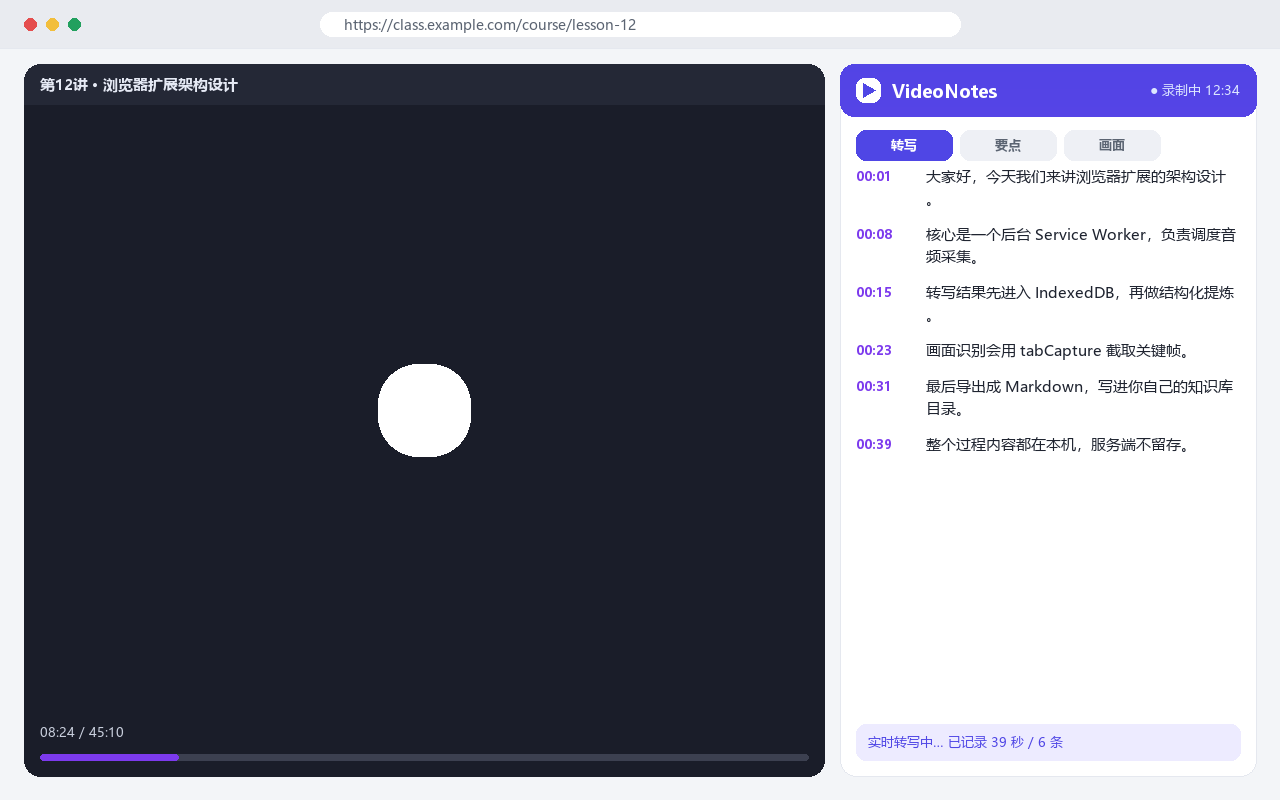The image size is (1280, 800).
Task: Click the 实时转写中 status bar
Action: coord(1048,742)
